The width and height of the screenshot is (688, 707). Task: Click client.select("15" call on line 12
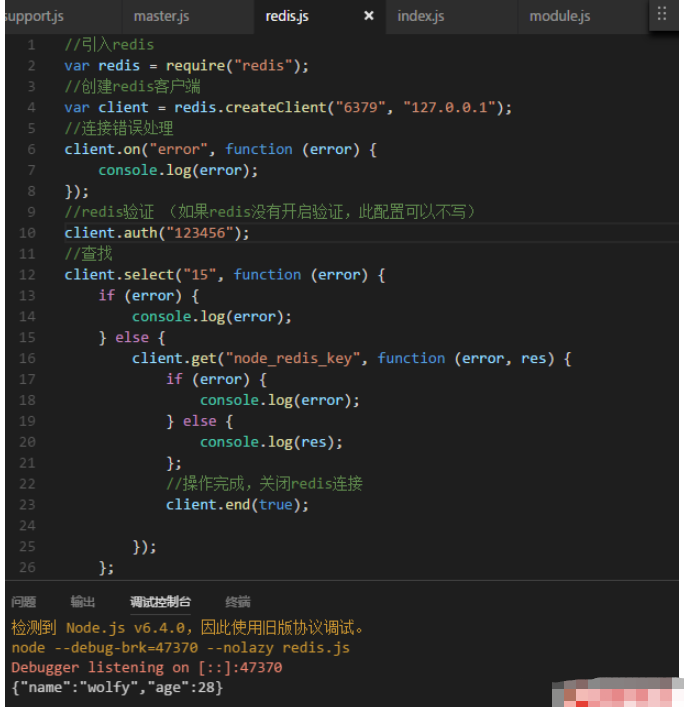click(x=140, y=275)
